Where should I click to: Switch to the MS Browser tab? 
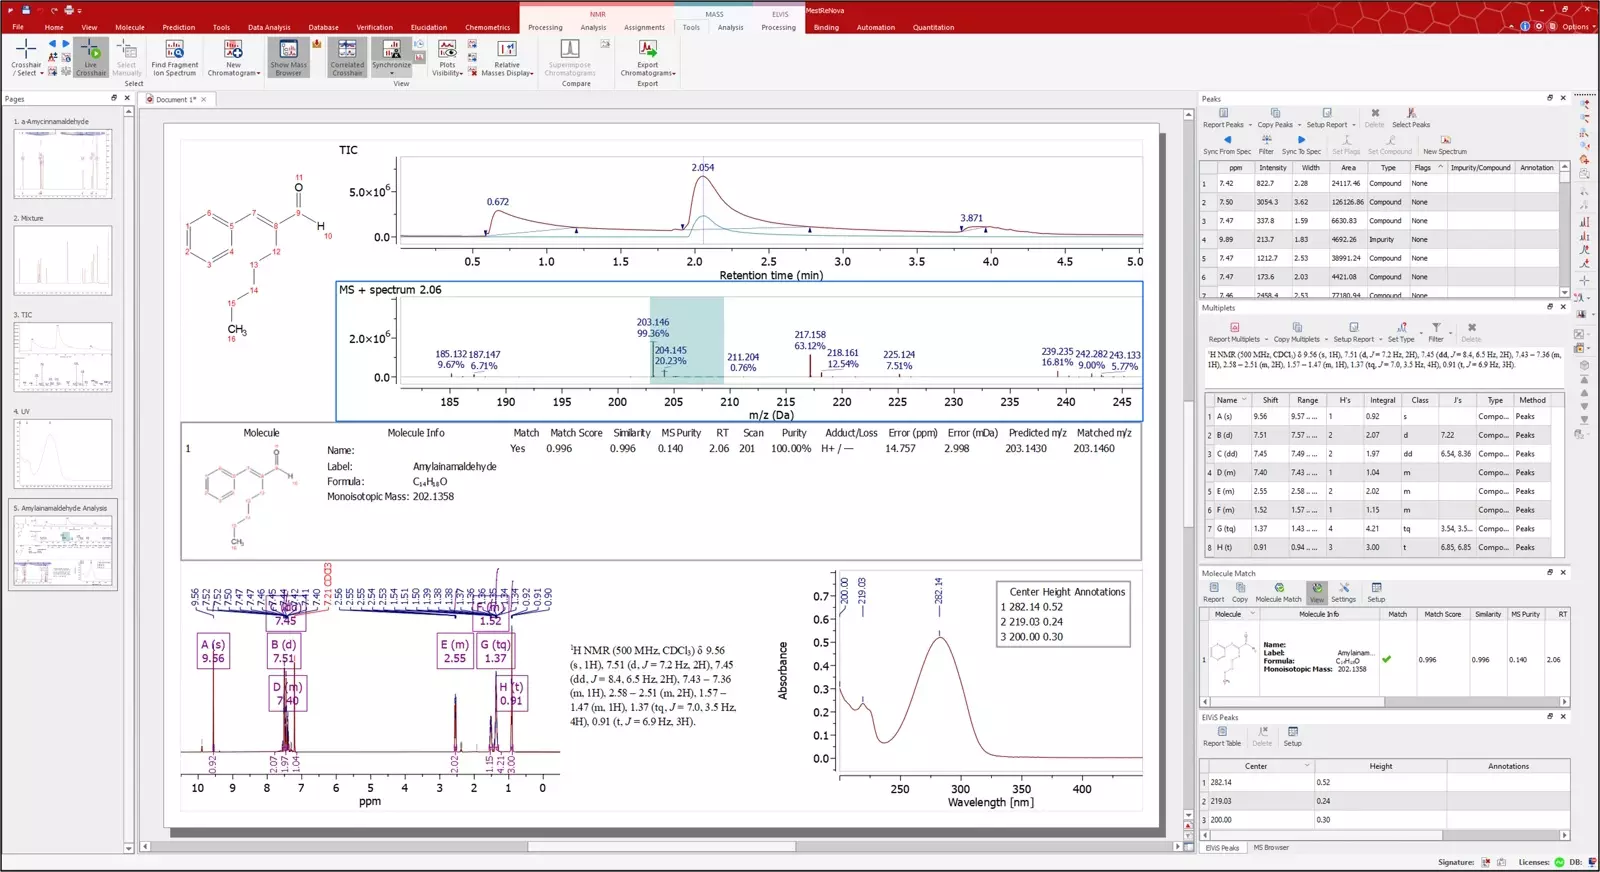pos(1271,847)
